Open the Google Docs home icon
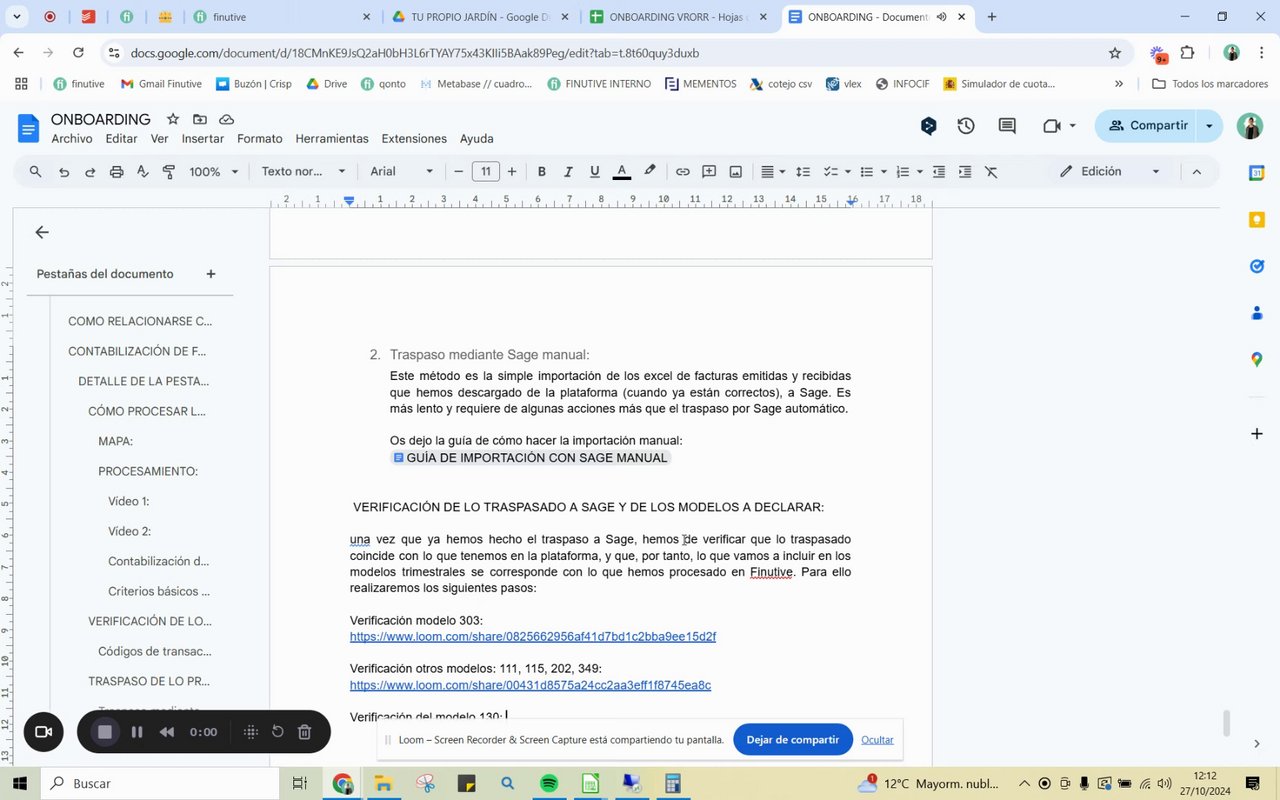Screen dimensions: 1280x800 click(x=28, y=128)
